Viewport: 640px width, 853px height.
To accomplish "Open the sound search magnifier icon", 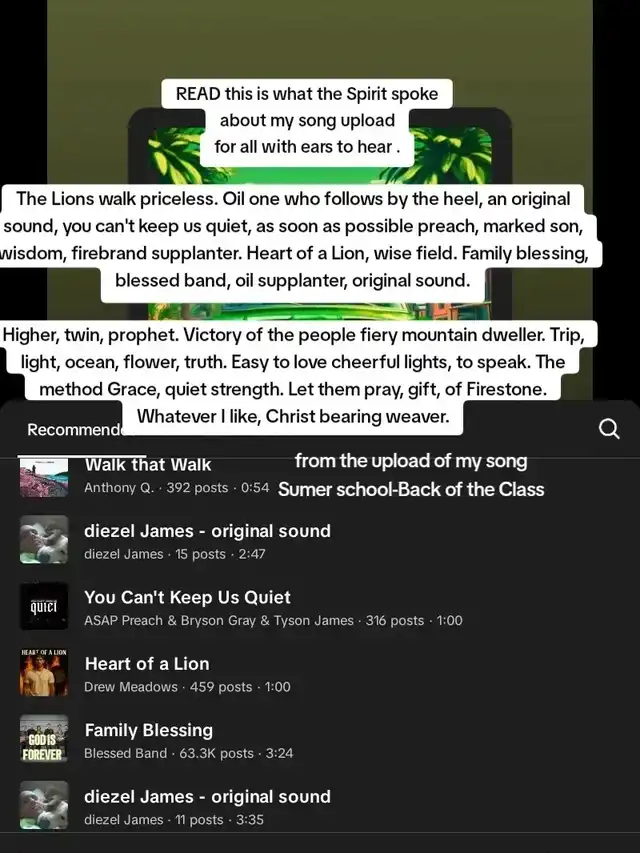I will [x=609, y=429].
